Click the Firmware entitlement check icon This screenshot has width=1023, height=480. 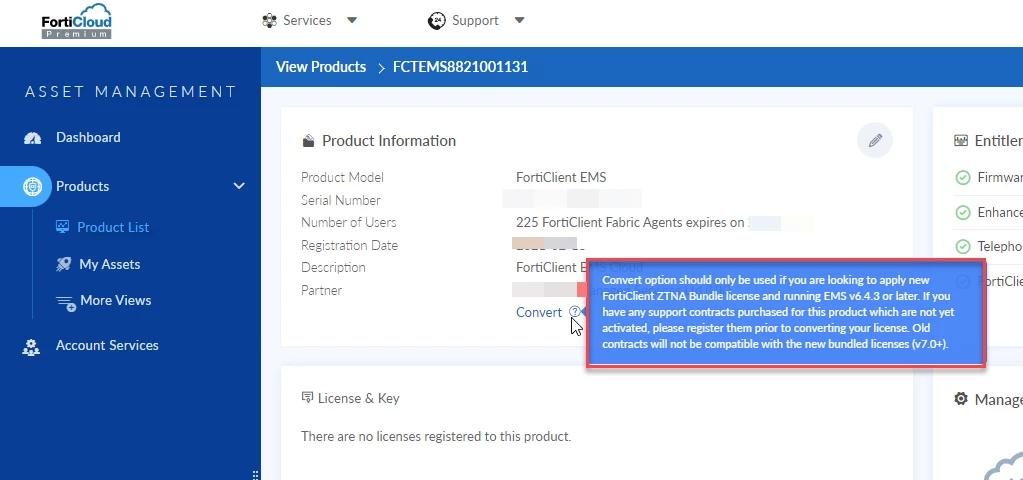point(962,177)
